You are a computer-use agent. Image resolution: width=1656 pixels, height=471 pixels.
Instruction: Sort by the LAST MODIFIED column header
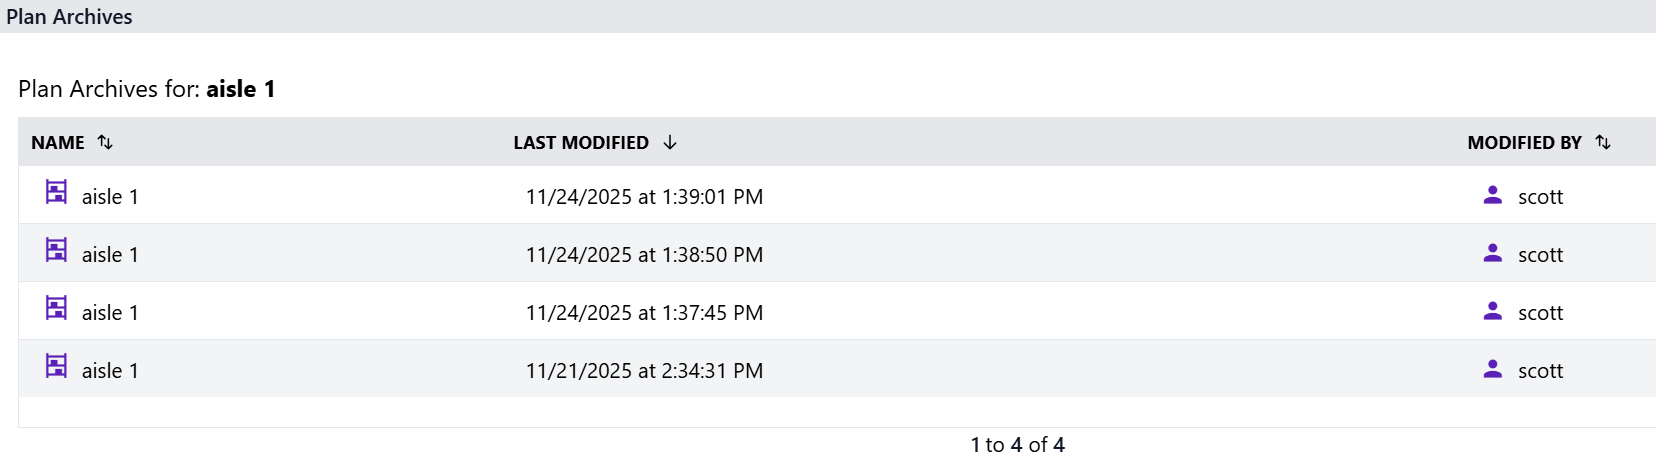point(581,143)
